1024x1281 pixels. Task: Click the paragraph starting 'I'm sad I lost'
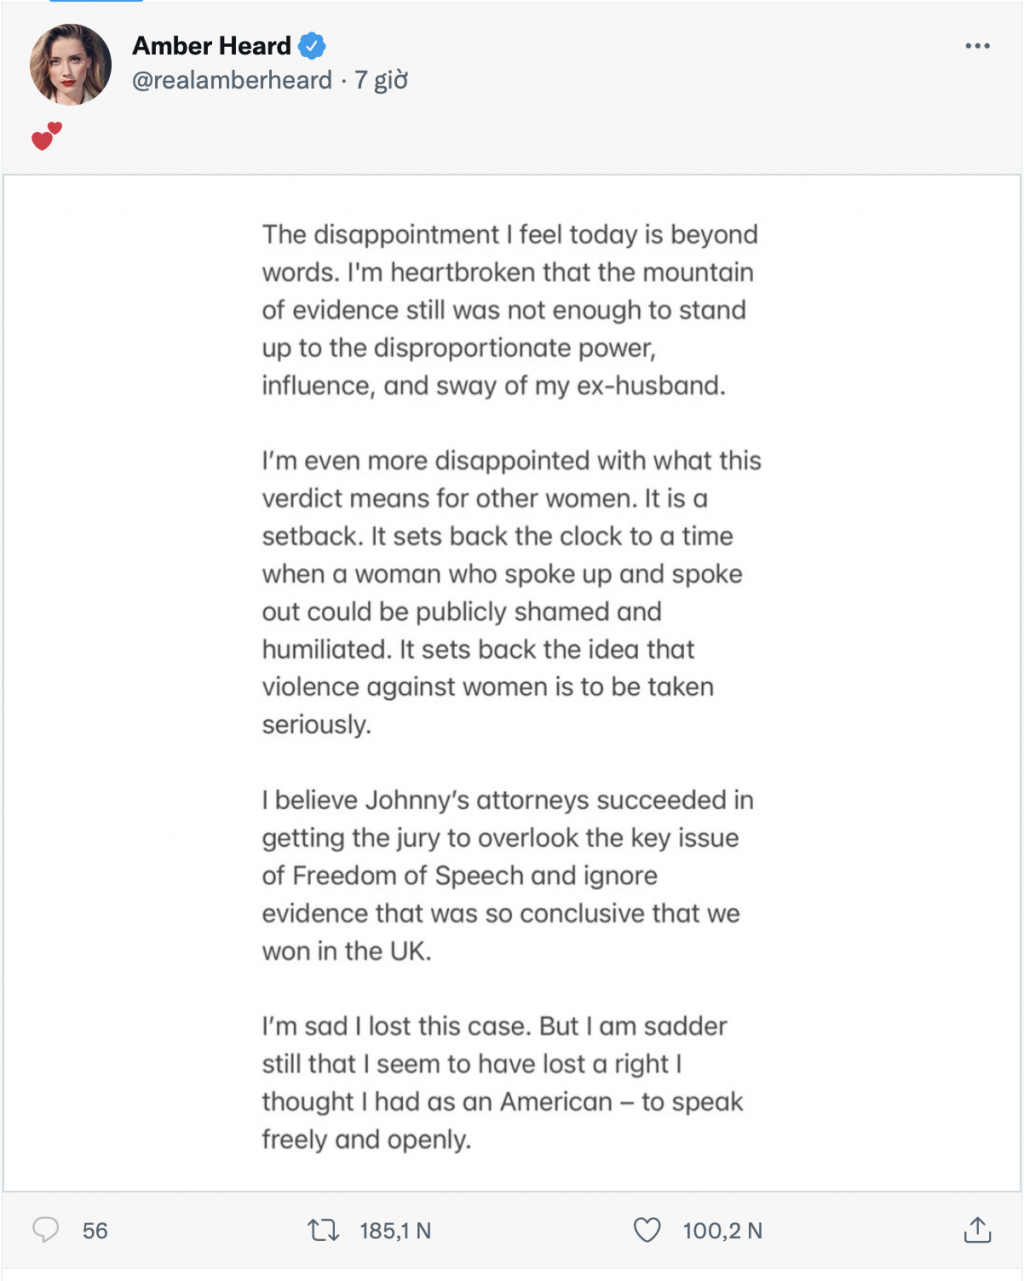tap(500, 1082)
